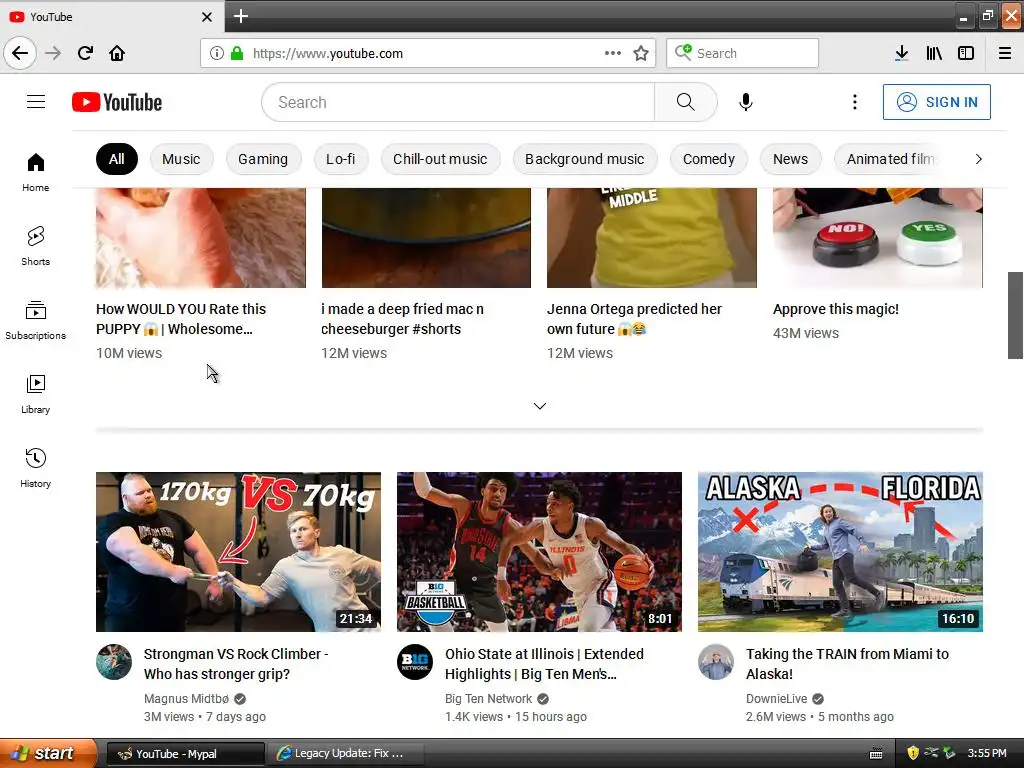This screenshot has height=768, width=1024.
Task: Open 'Taking the TRAIN from Miami to Alaska' title
Action: coord(847,664)
